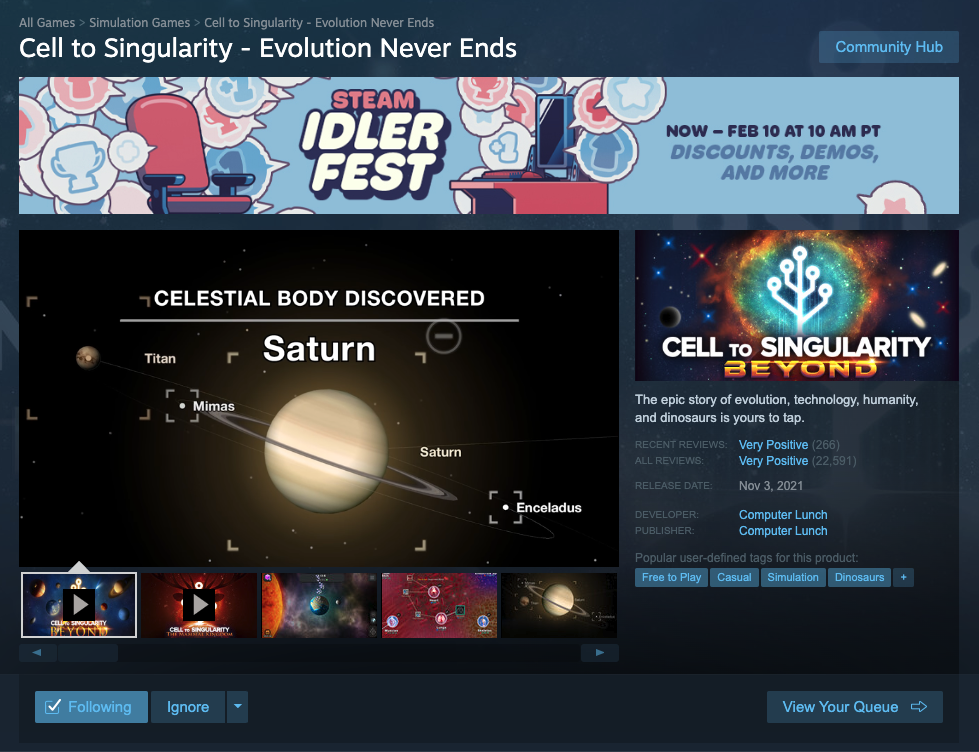The width and height of the screenshot is (979, 752).
Task: Select the Saturn screenshot thumbnail
Action: click(x=559, y=605)
